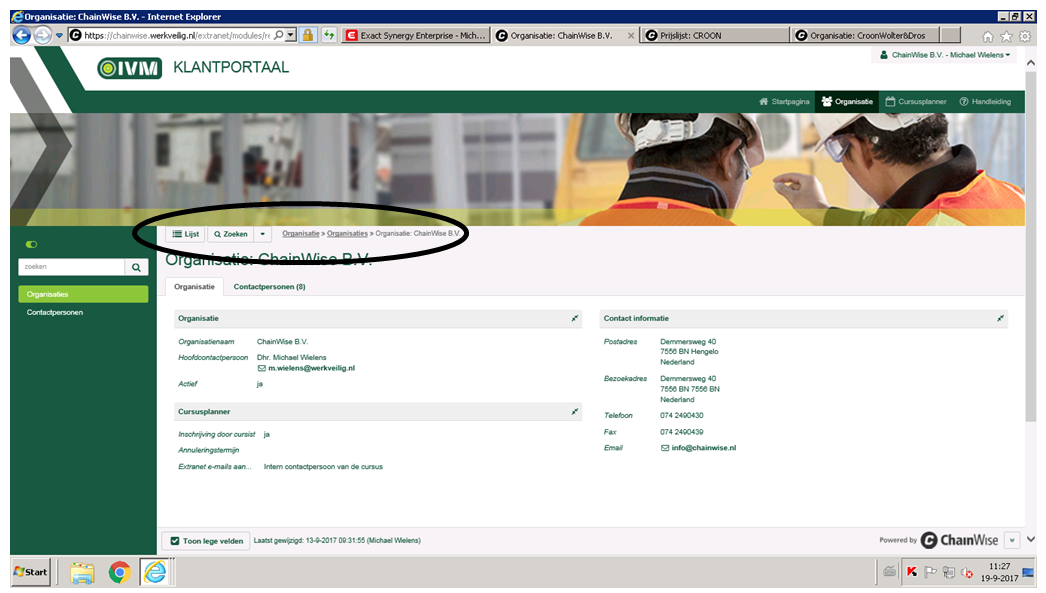1046x593 pixels.
Task: Switch to Organisatie: CroonWolter&Dros tab
Action: point(865,35)
